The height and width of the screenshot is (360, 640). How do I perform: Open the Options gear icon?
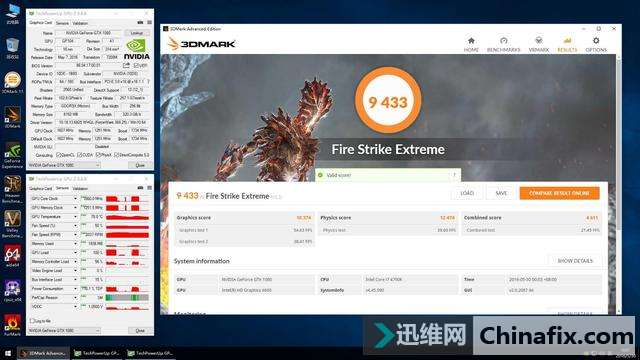pos(596,44)
